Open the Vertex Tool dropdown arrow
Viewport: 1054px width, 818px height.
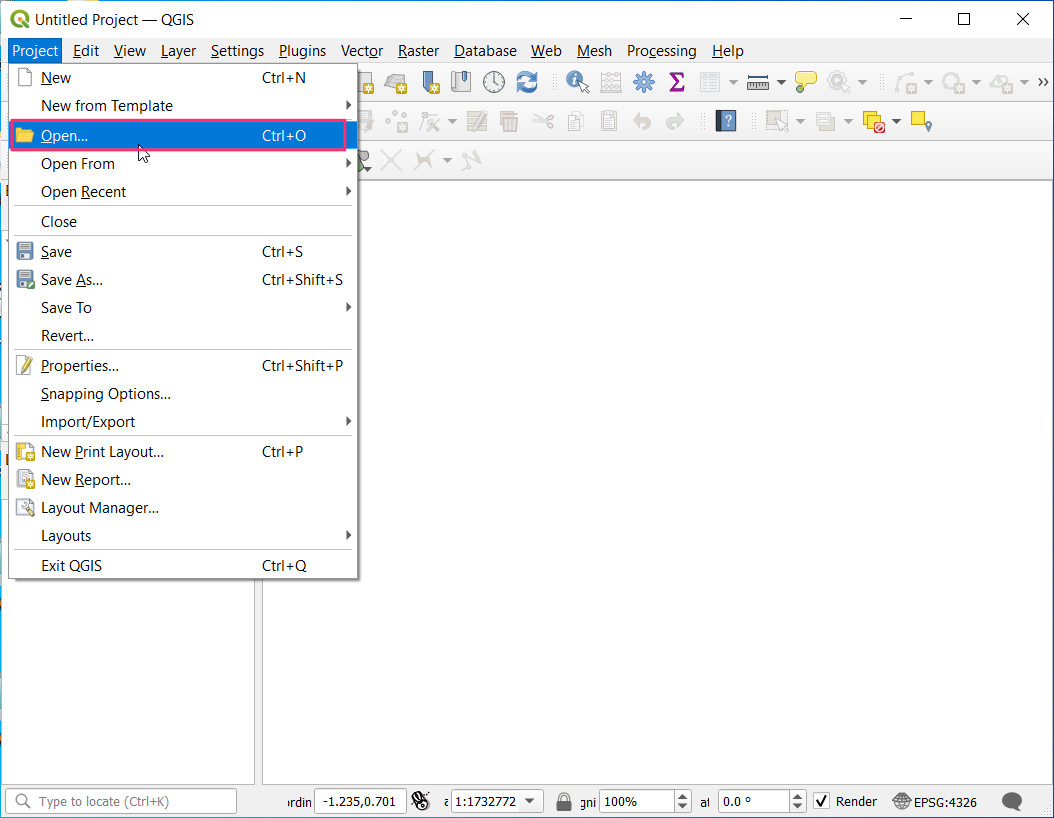pos(452,122)
